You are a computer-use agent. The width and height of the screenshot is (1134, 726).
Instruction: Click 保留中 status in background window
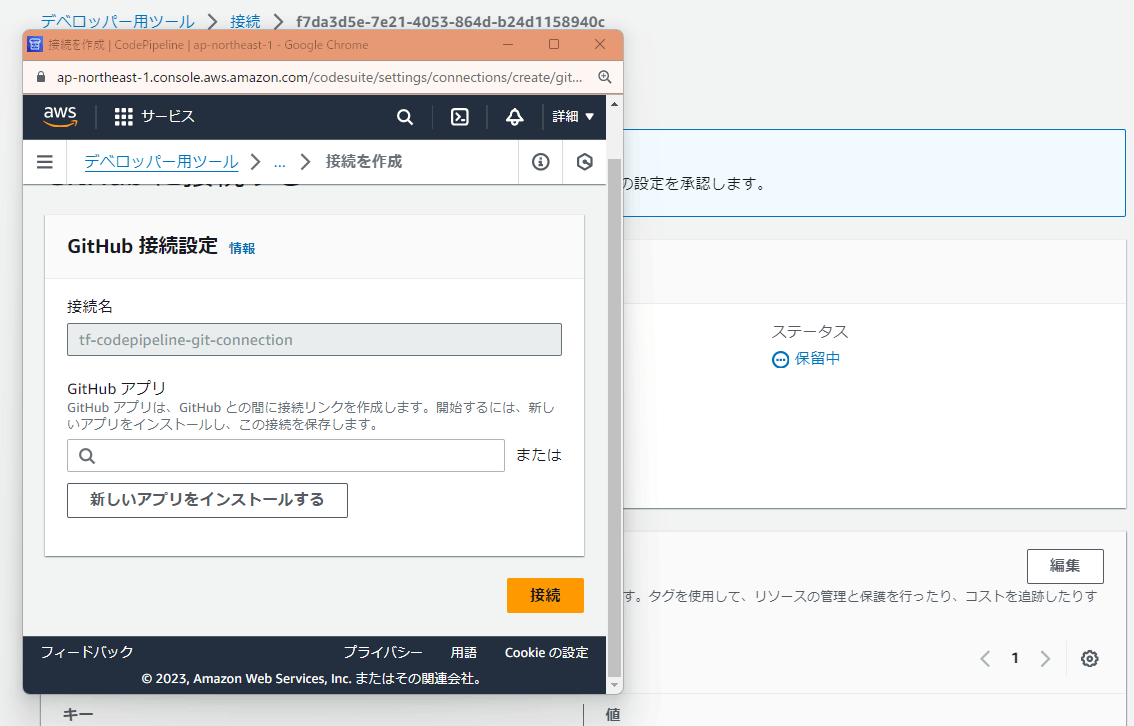(817, 359)
